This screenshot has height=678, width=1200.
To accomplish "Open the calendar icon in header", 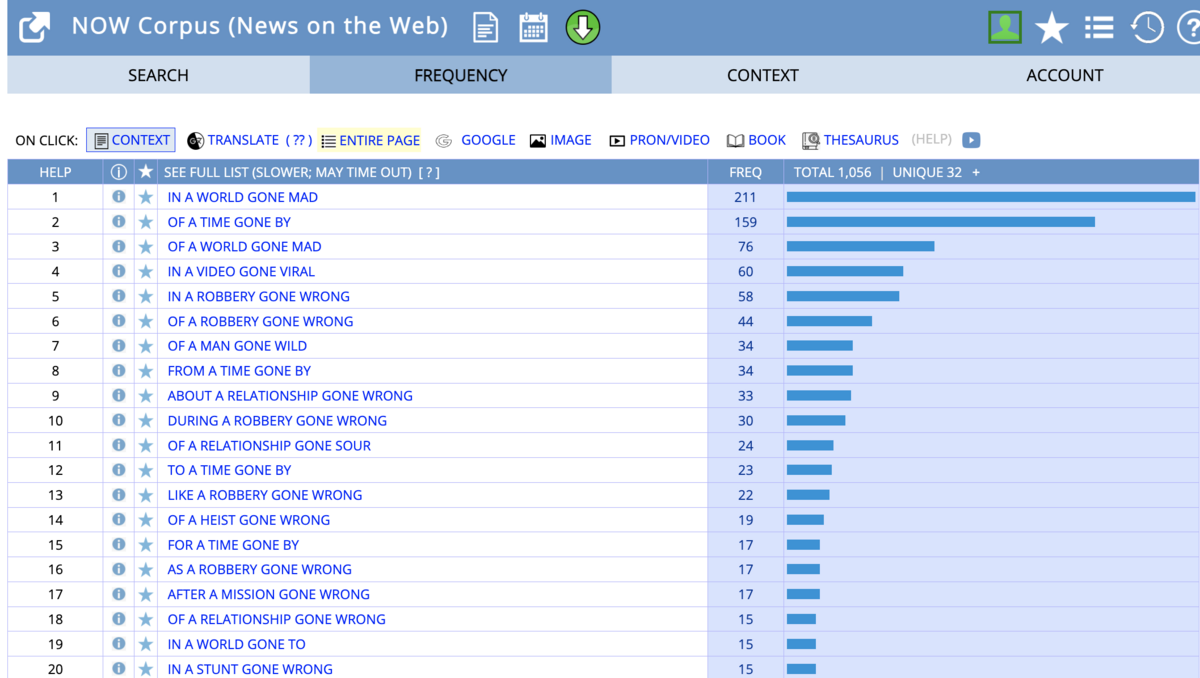I will [x=534, y=27].
